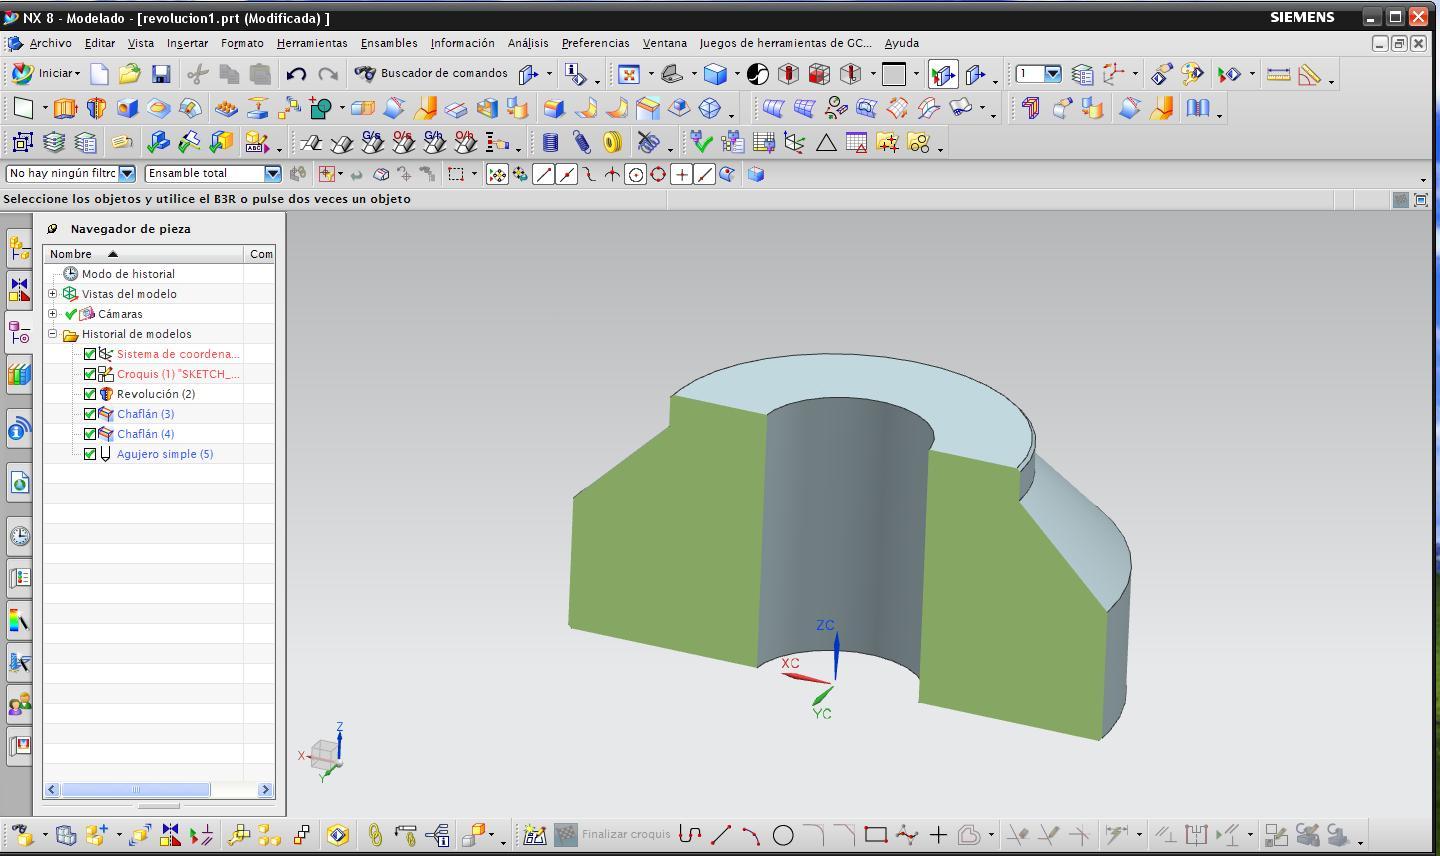The width and height of the screenshot is (1440, 856).
Task: Open the background color swatch dropdown arrow
Action: (916, 74)
